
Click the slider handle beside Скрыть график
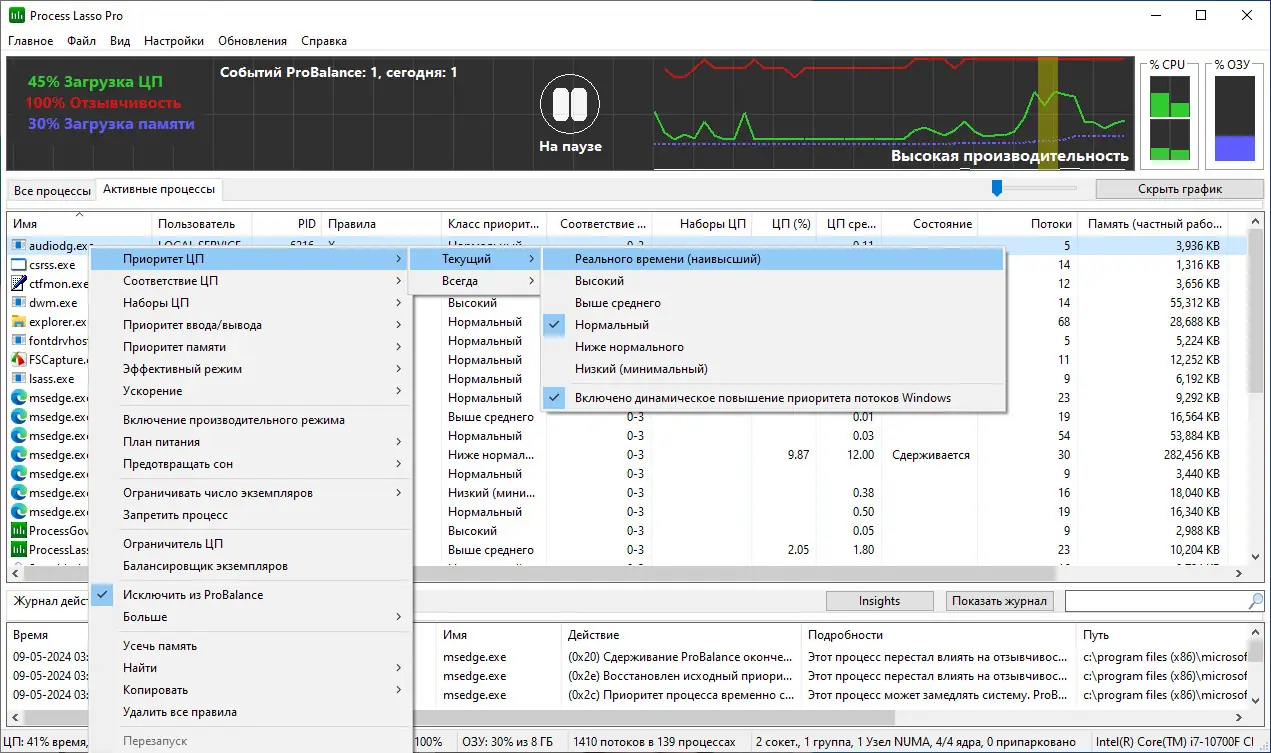click(x=997, y=188)
